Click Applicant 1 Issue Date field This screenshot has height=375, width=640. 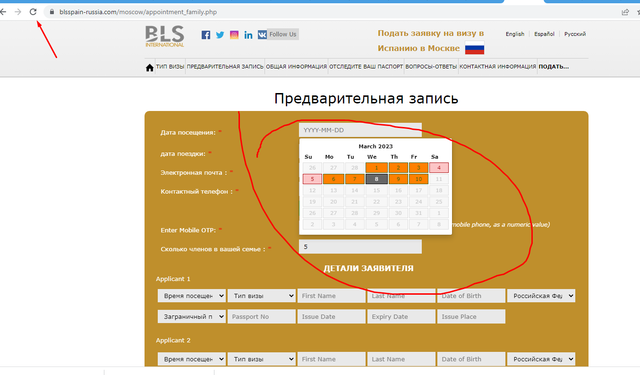point(331,317)
